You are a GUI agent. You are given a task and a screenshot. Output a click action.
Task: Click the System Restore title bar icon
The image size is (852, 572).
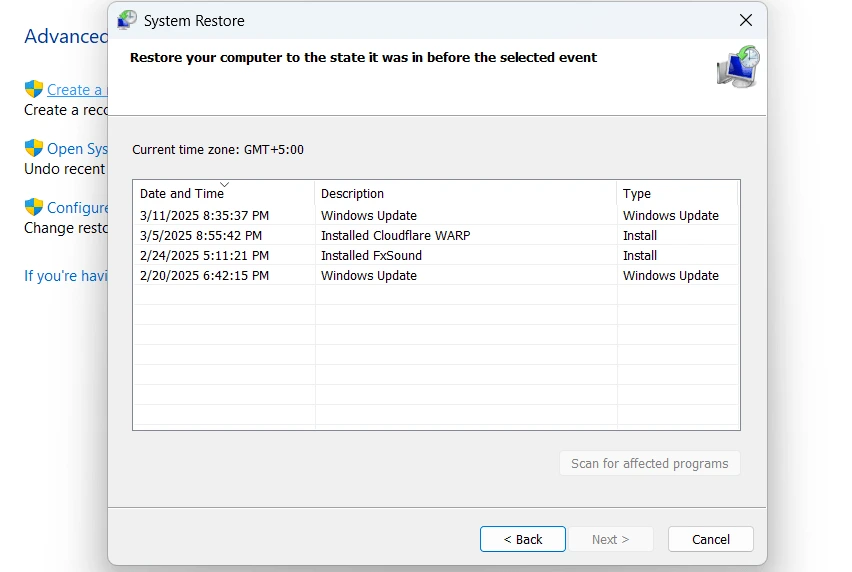[x=127, y=20]
